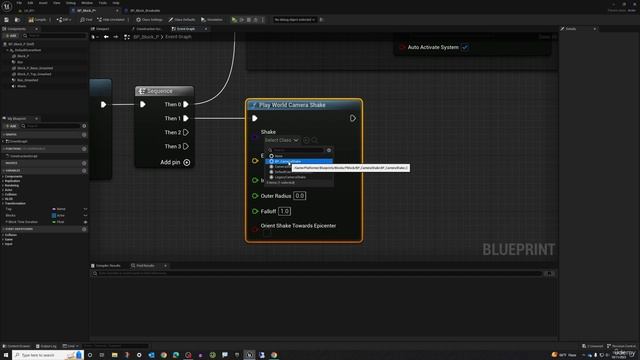The height and width of the screenshot is (360, 640).
Task: Open File Explorer from the taskbar
Action: [x=114, y=355]
